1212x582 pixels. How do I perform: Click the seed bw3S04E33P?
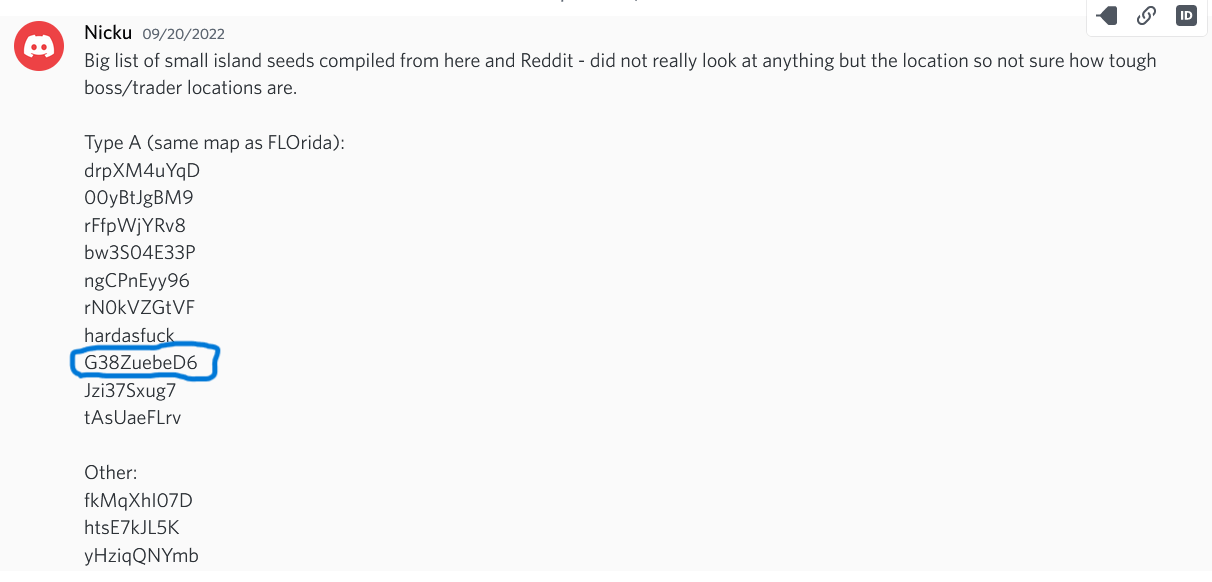point(140,252)
